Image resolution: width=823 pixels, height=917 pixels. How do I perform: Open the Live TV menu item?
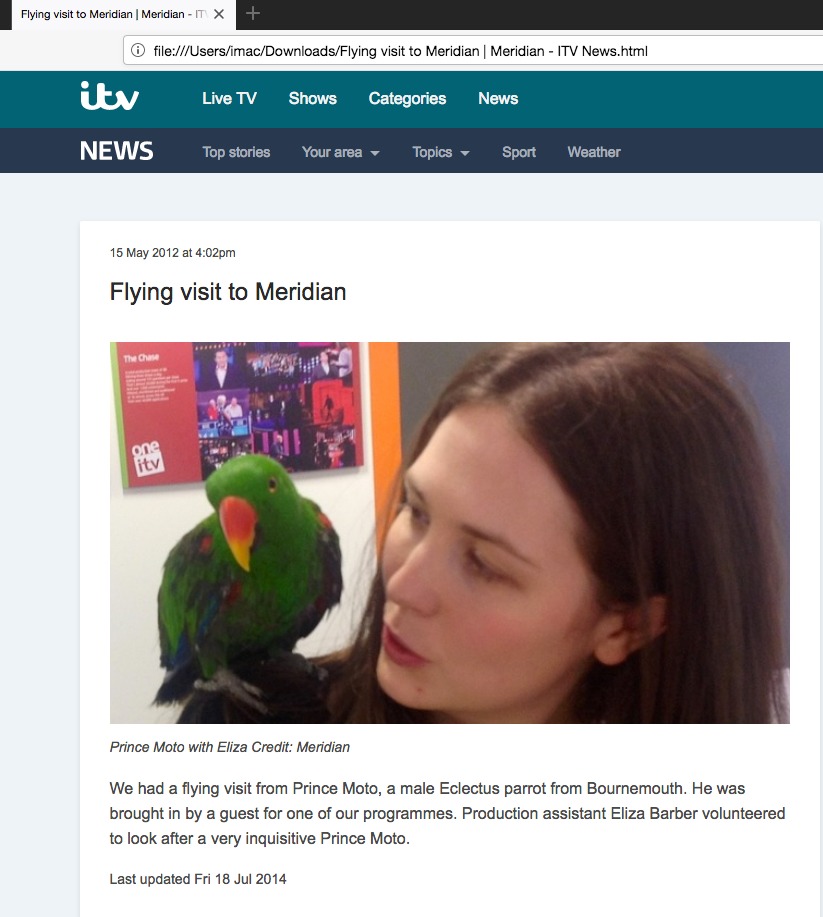click(229, 98)
